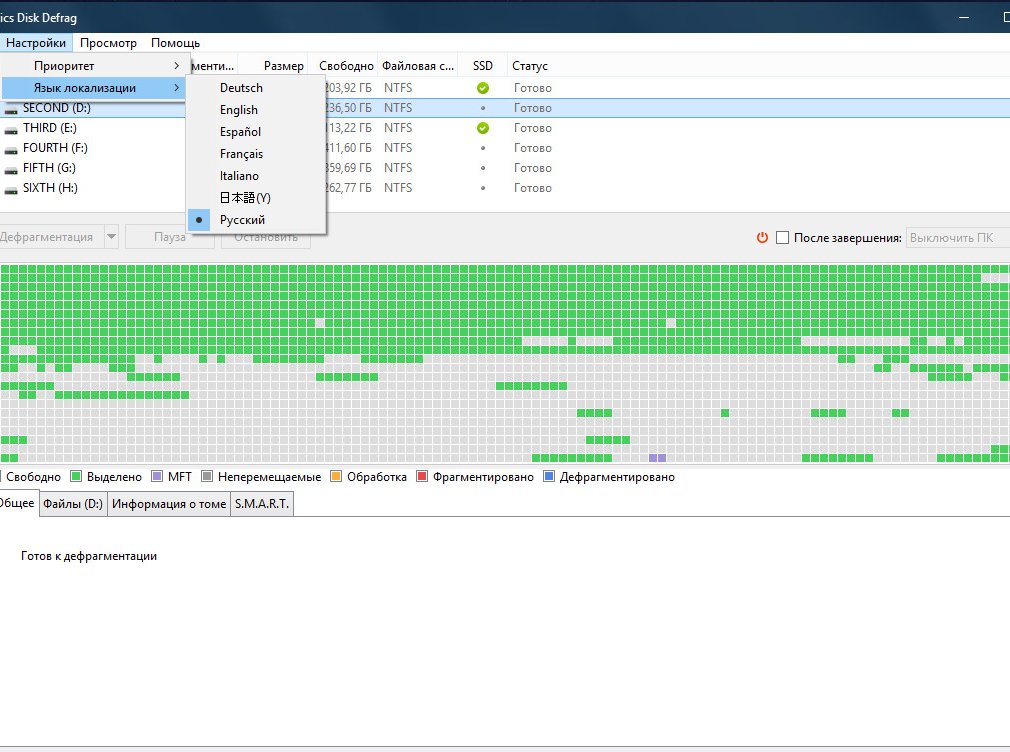
Task: Minimize the Disk Defrag window
Action: pos(964,17)
